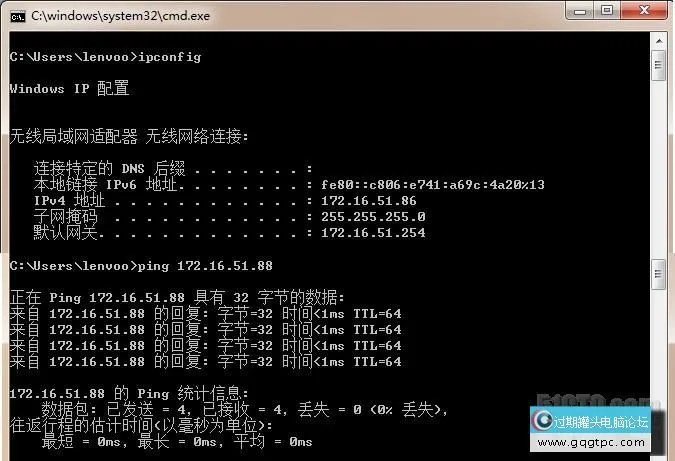Maximize the cmd.exe window
The width and height of the screenshot is (675, 461).
click(607, 10)
